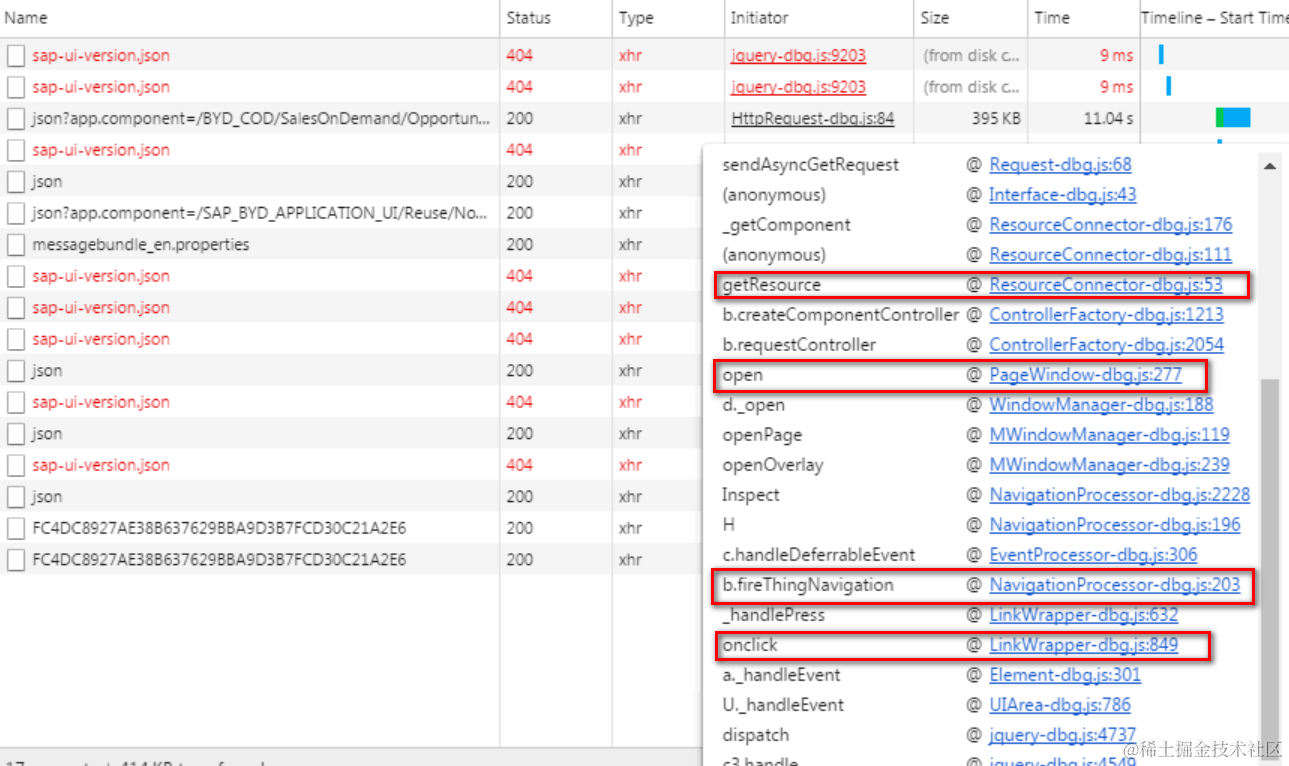Click the c.handleDeferrableEvent frame name
This screenshot has height=766, width=1289.
coord(818,555)
